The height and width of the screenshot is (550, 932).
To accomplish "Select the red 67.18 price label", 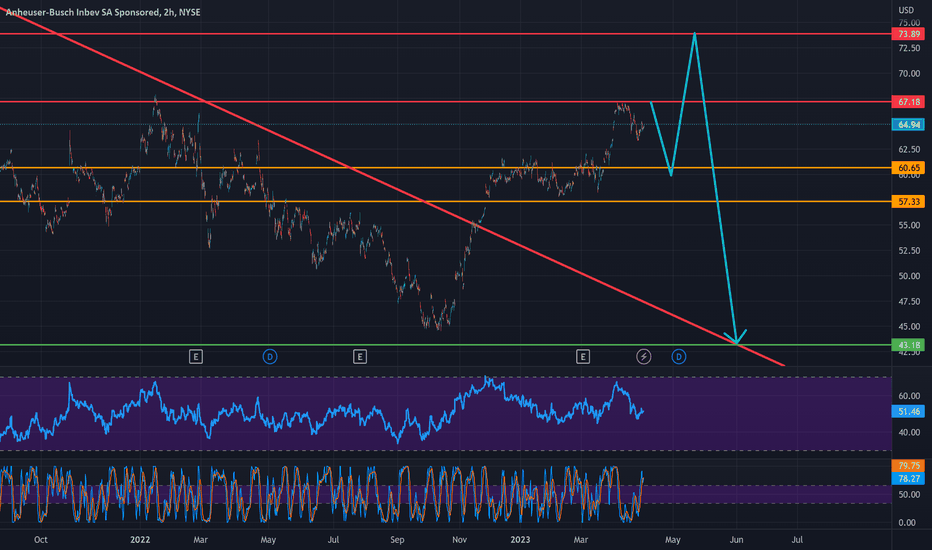I will click(908, 102).
